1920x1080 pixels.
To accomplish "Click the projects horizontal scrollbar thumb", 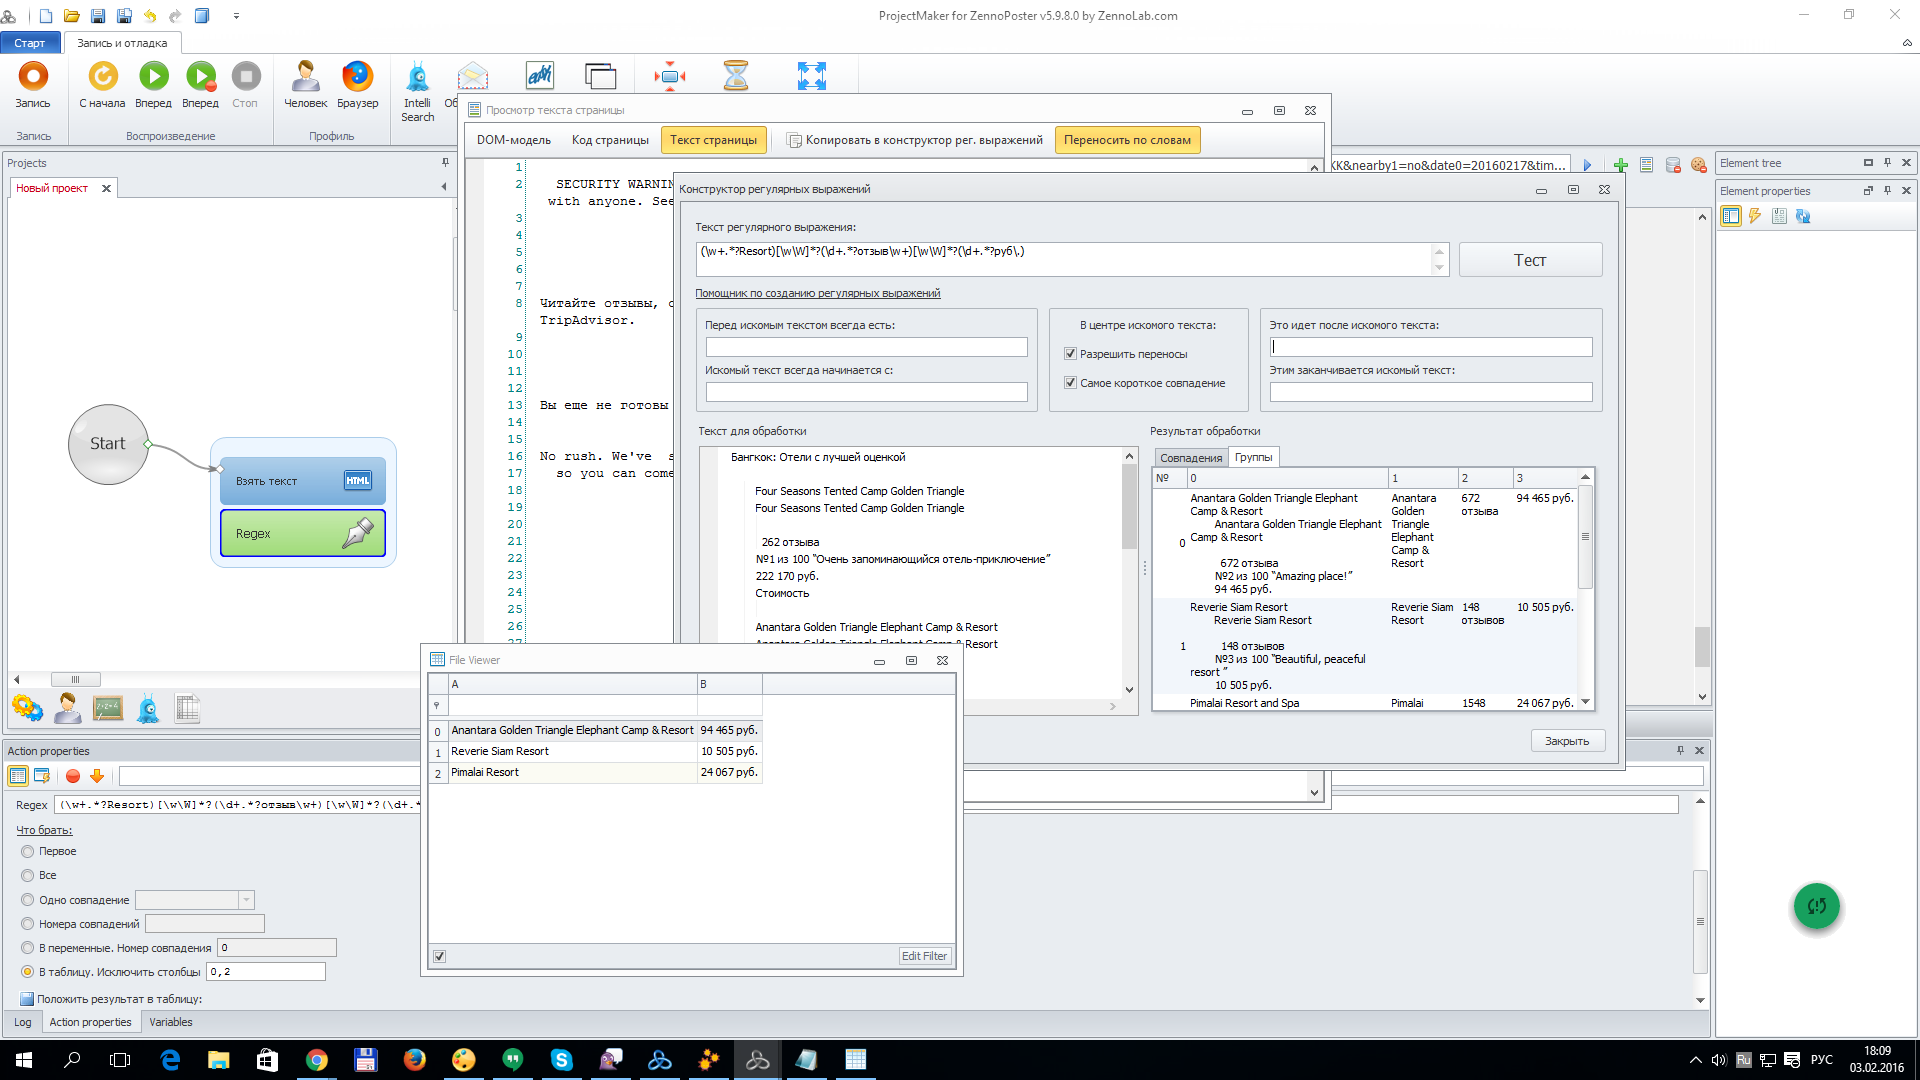I will click(75, 679).
